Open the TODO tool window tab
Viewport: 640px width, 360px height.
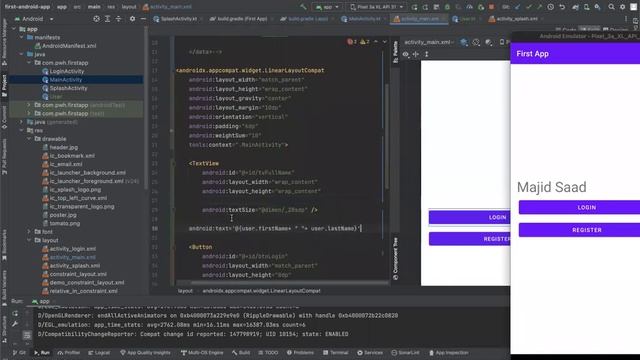(x=268, y=353)
